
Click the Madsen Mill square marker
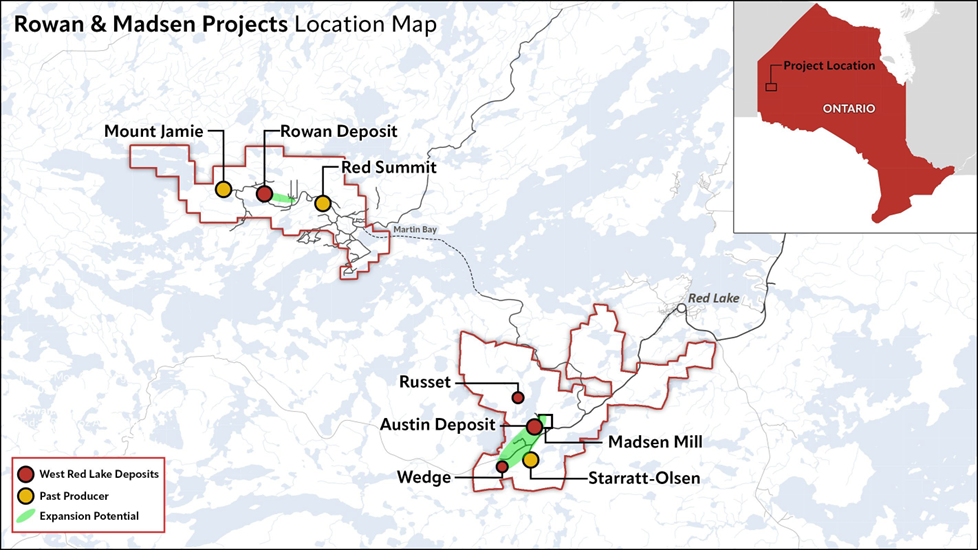point(545,420)
